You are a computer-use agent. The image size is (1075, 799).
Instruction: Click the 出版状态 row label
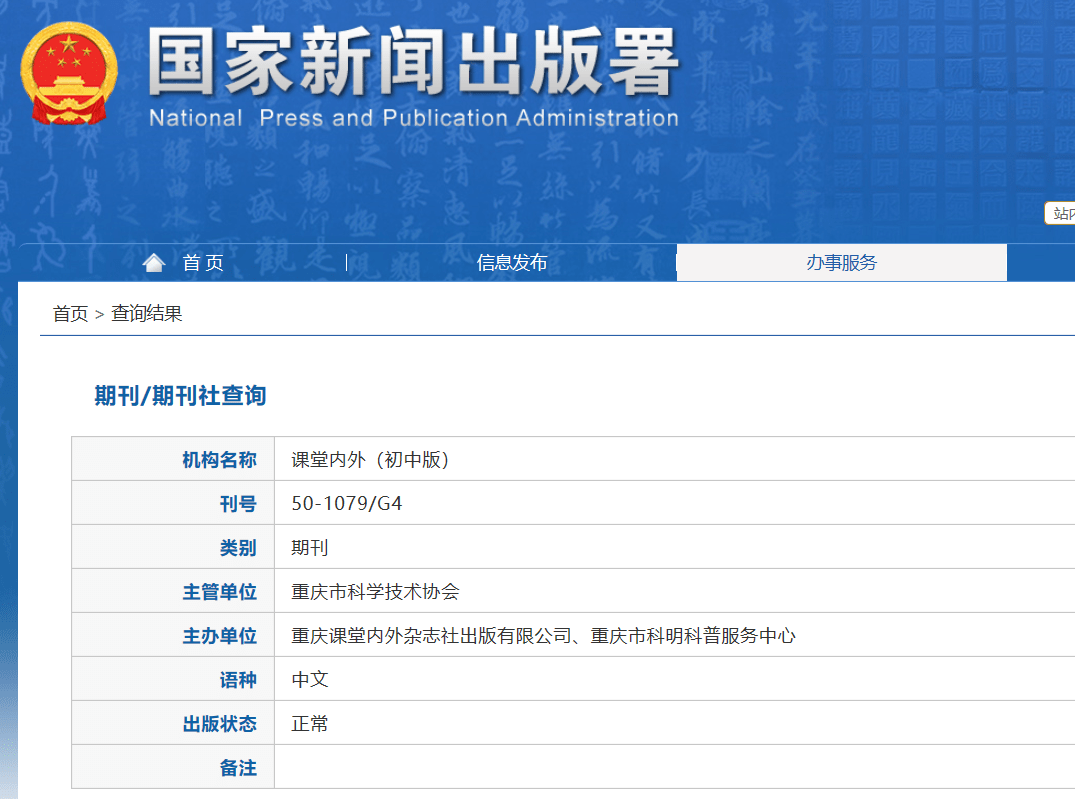coord(219,724)
